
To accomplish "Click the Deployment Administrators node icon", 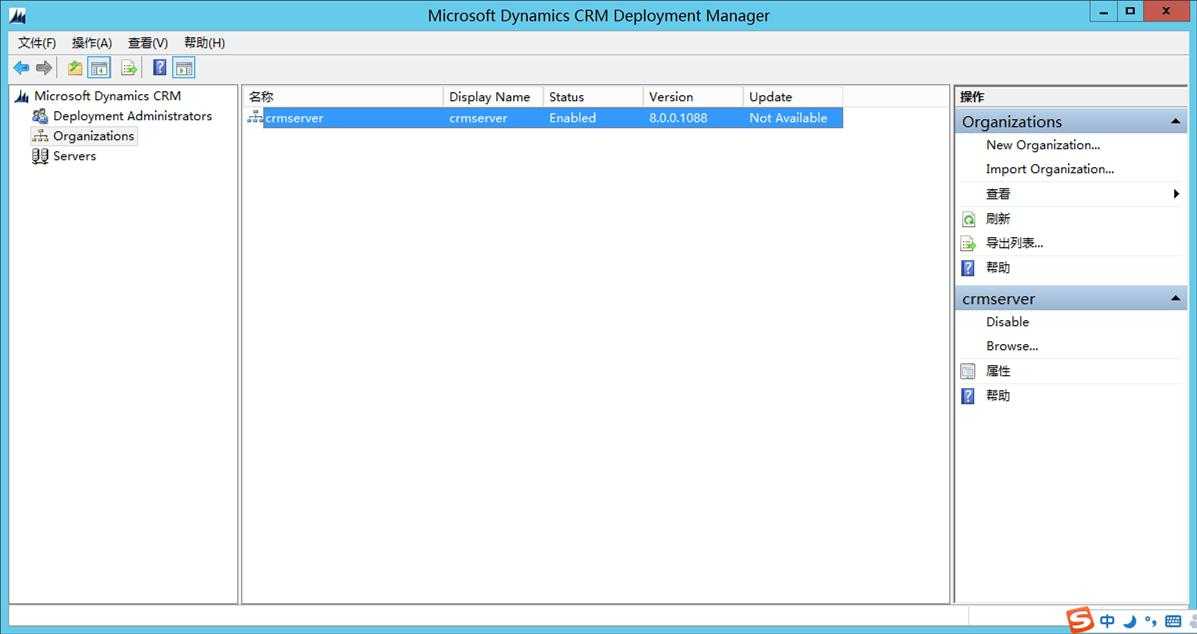I will (x=40, y=116).
